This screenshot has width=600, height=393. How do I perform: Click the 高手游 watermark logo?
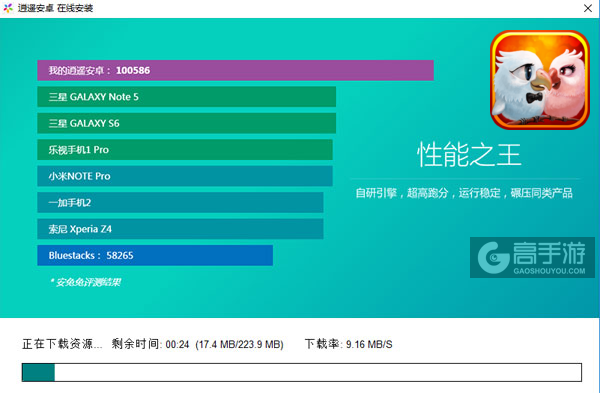click(x=532, y=257)
